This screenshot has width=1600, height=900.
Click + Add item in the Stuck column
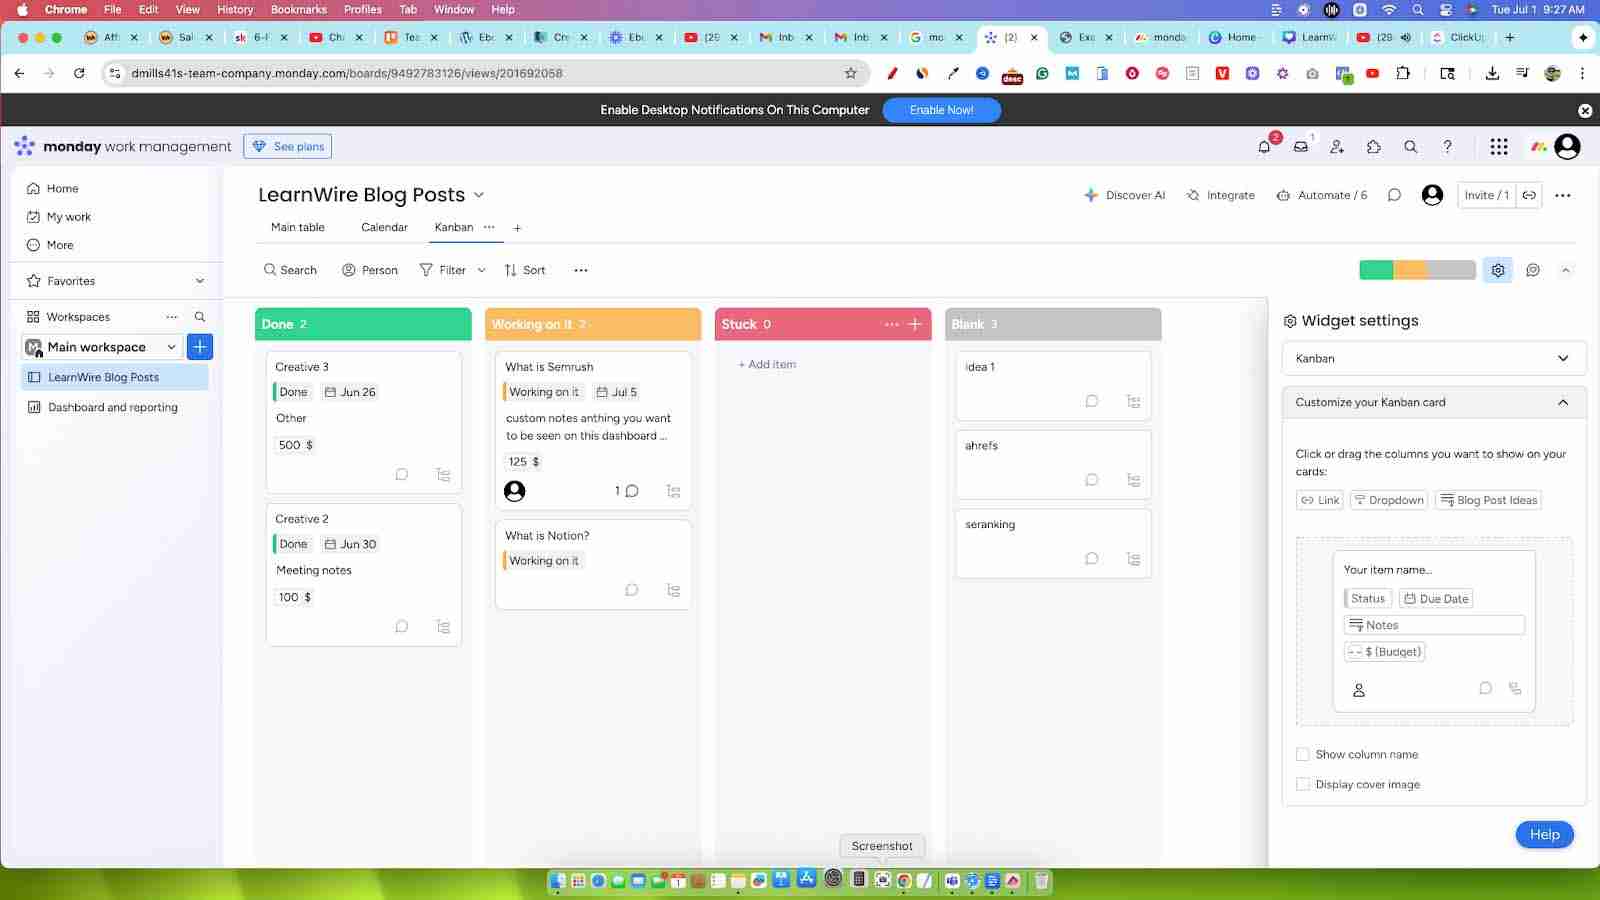pyautogui.click(x=766, y=364)
